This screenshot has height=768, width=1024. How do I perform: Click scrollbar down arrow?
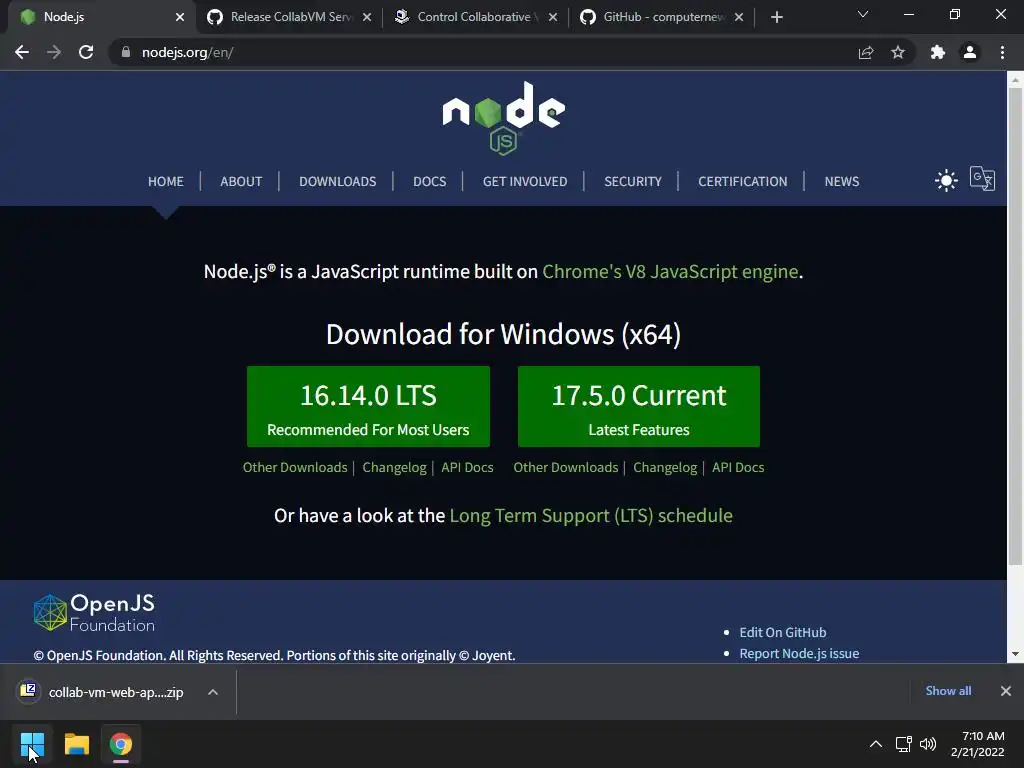1015,654
